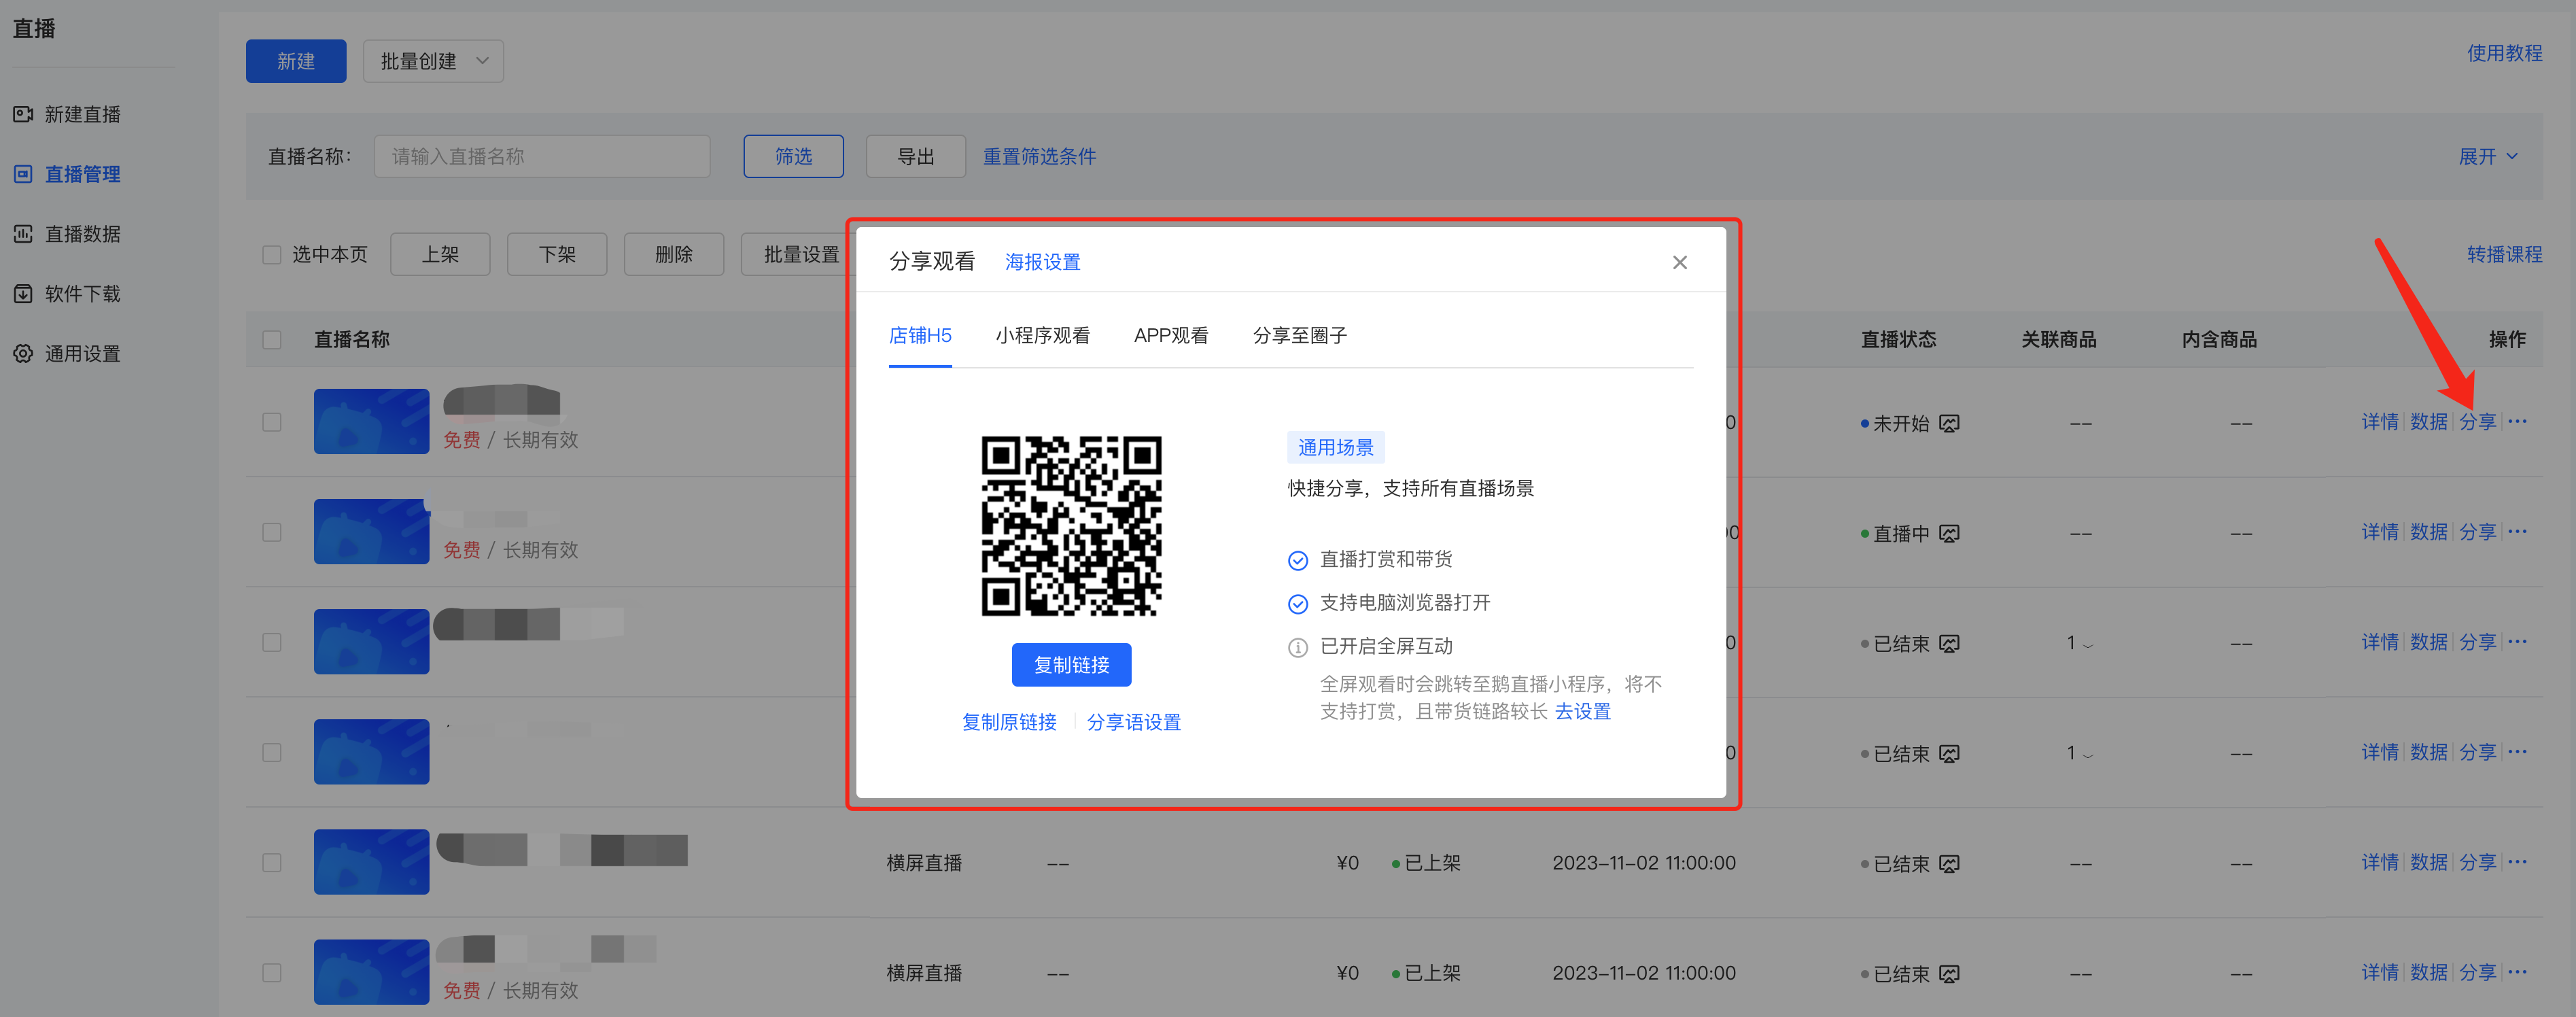Click the image icon beside 未开始 status

[x=1949, y=423]
